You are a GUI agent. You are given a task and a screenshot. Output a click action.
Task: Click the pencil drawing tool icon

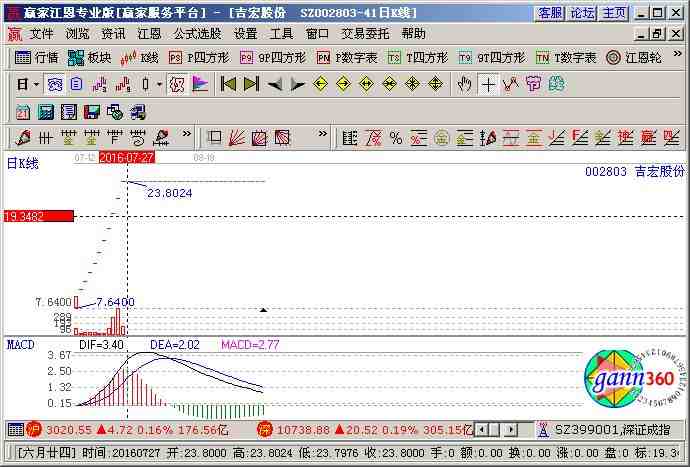pyautogui.click(x=23, y=138)
